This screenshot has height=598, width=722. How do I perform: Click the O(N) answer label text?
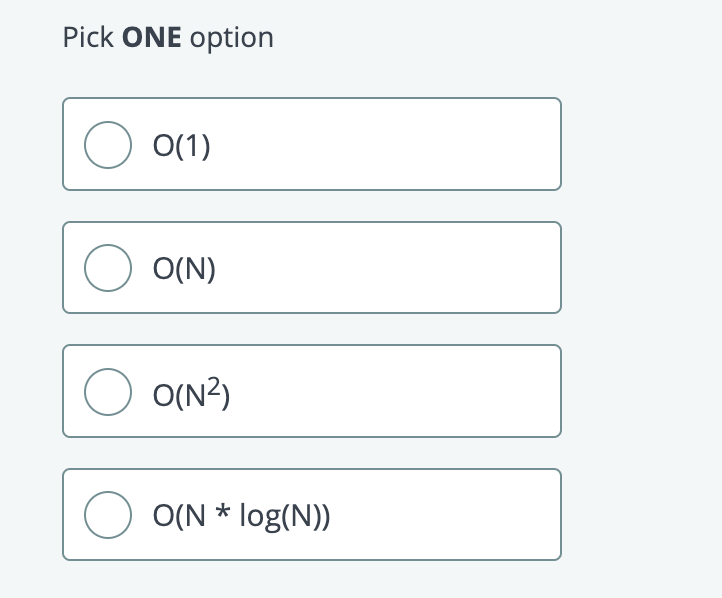coord(184,268)
